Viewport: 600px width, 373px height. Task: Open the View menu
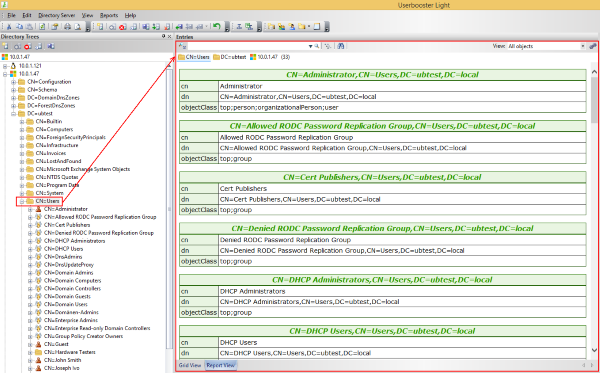click(x=87, y=16)
